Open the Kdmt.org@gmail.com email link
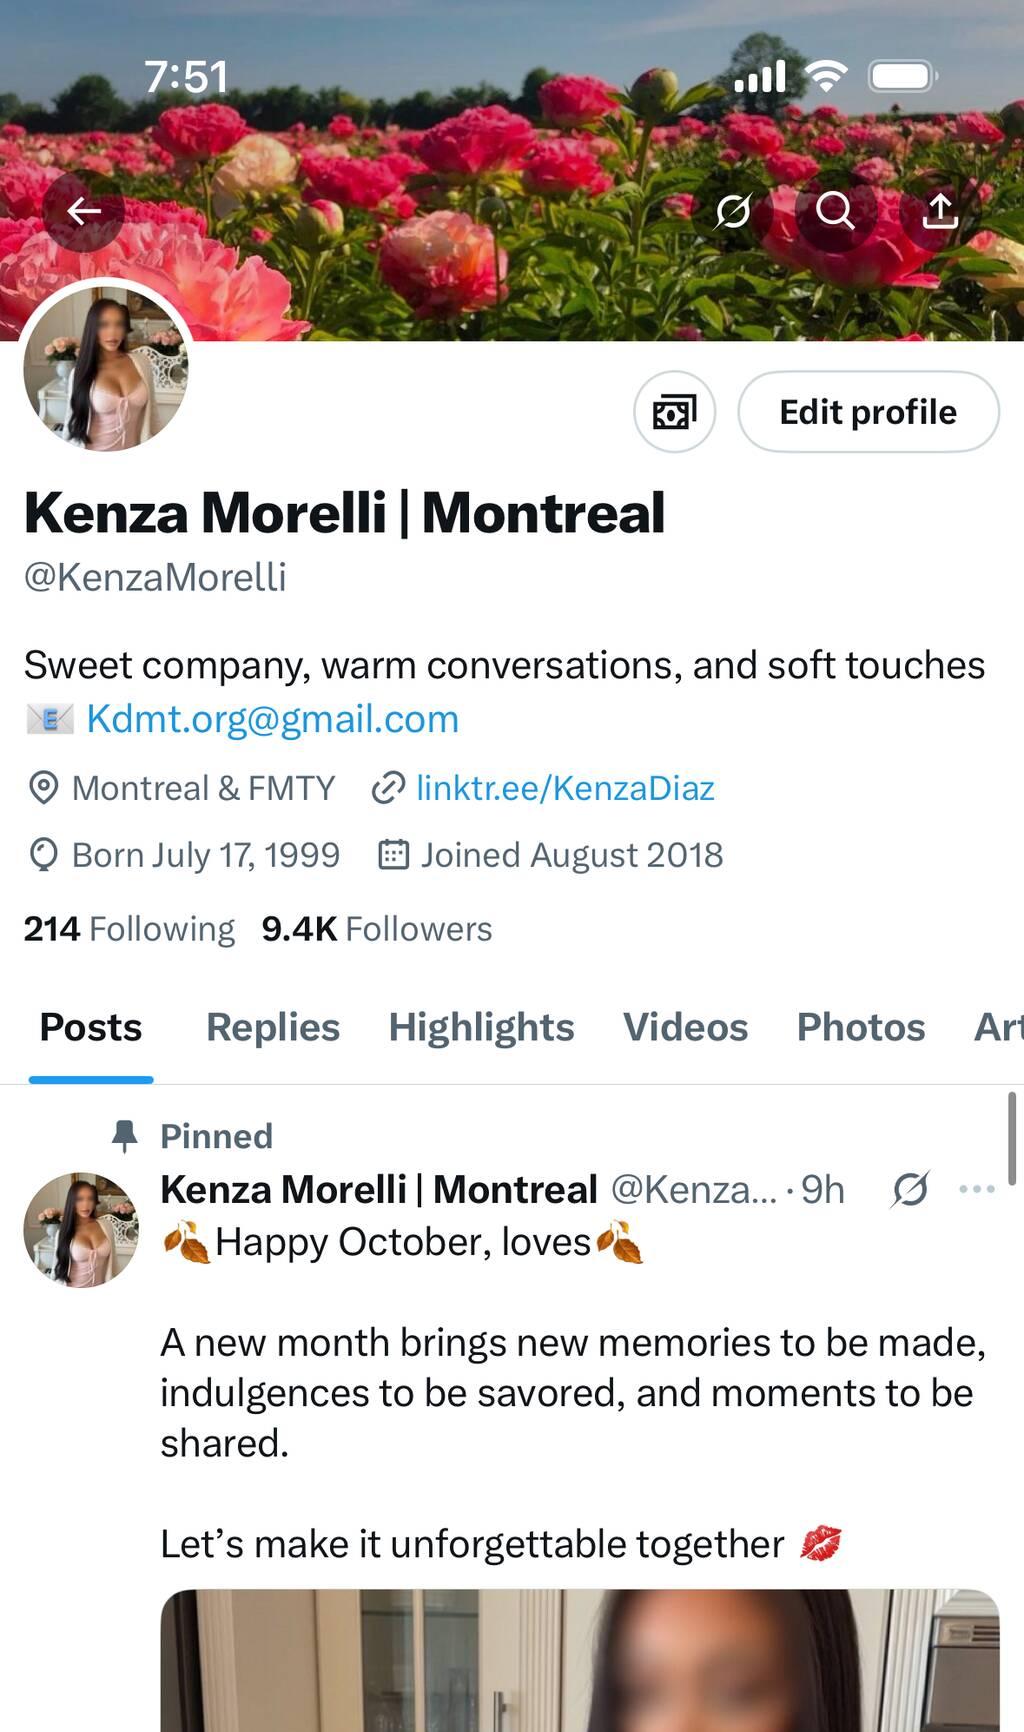The height and width of the screenshot is (1732, 1024). [272, 719]
